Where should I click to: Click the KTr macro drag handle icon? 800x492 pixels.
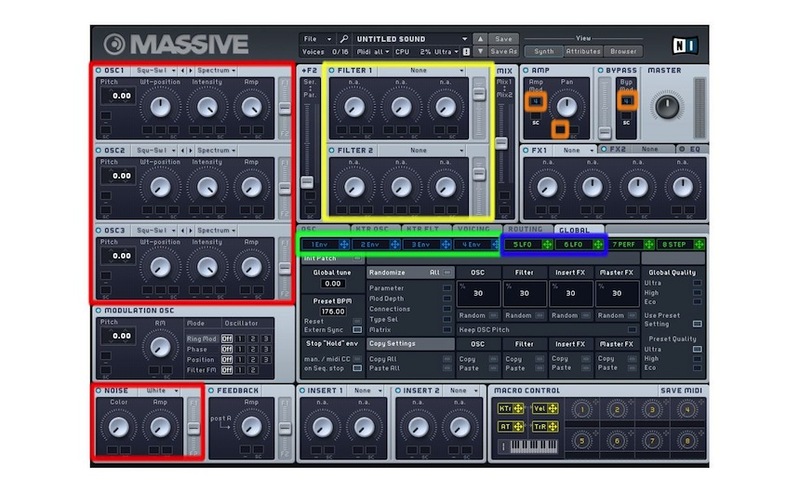(x=518, y=408)
